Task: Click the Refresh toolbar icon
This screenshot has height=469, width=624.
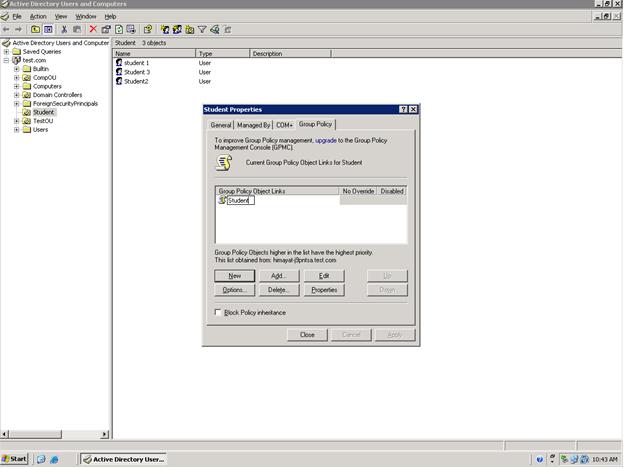Action: 119,29
